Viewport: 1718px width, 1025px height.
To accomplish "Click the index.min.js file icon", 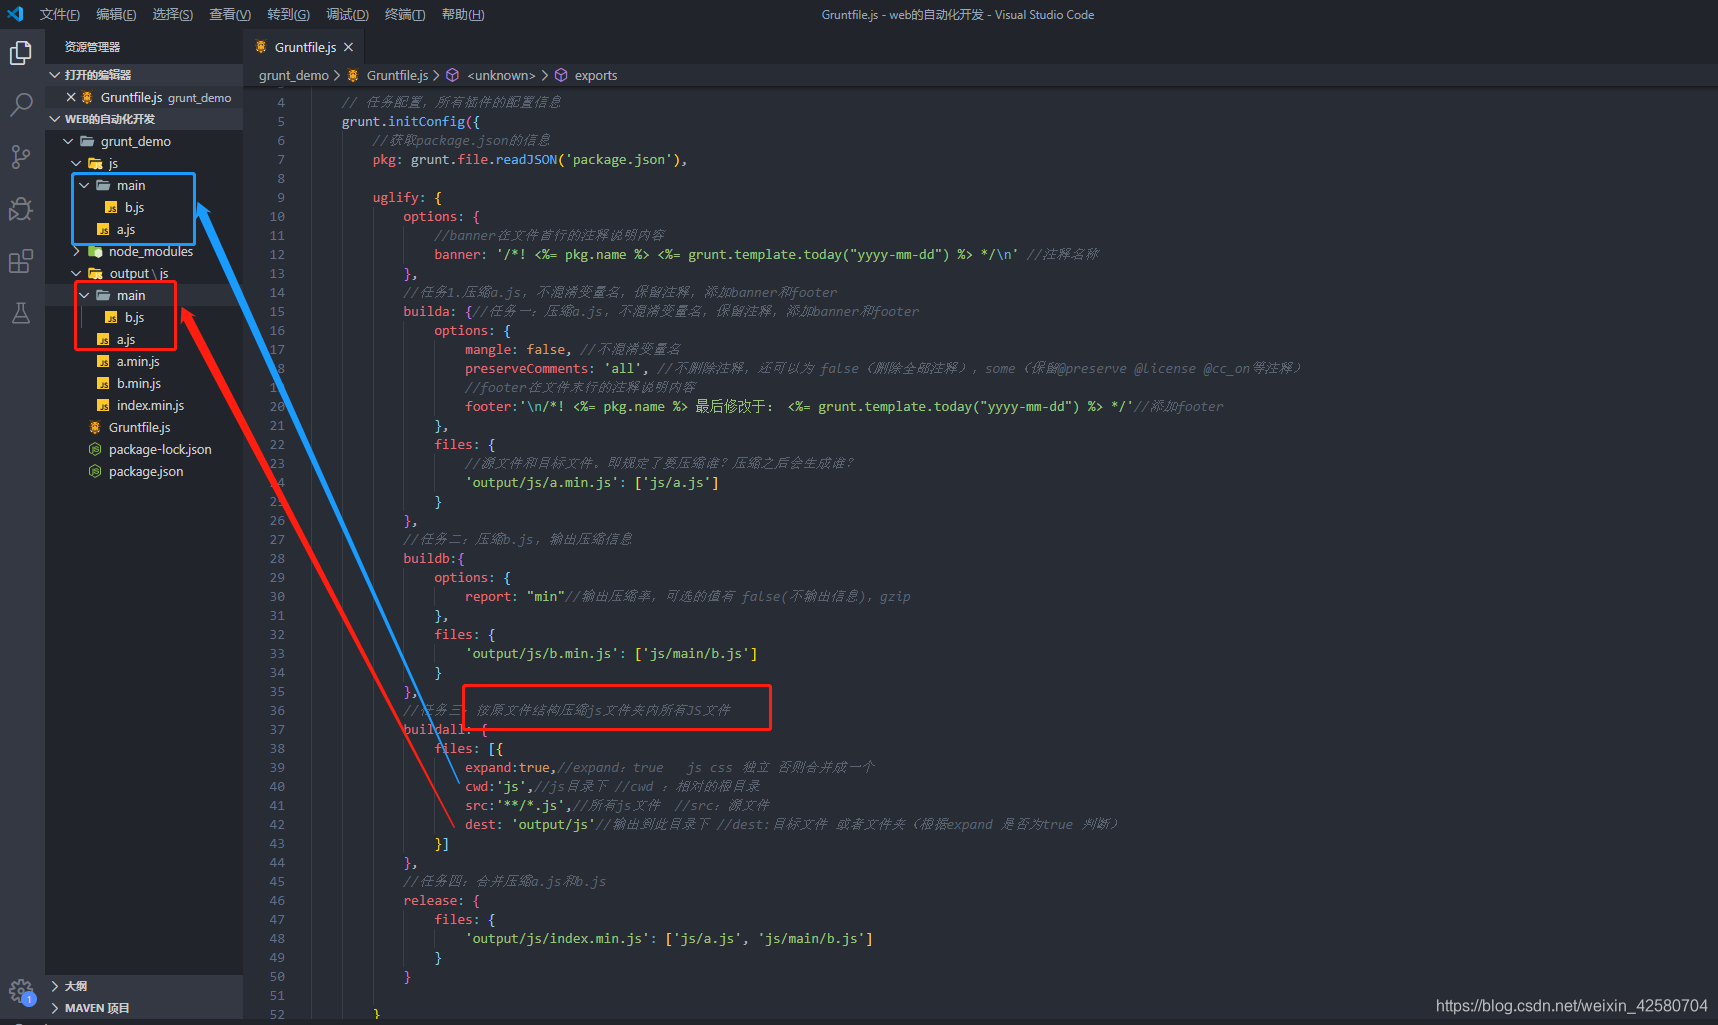I will click(x=103, y=405).
